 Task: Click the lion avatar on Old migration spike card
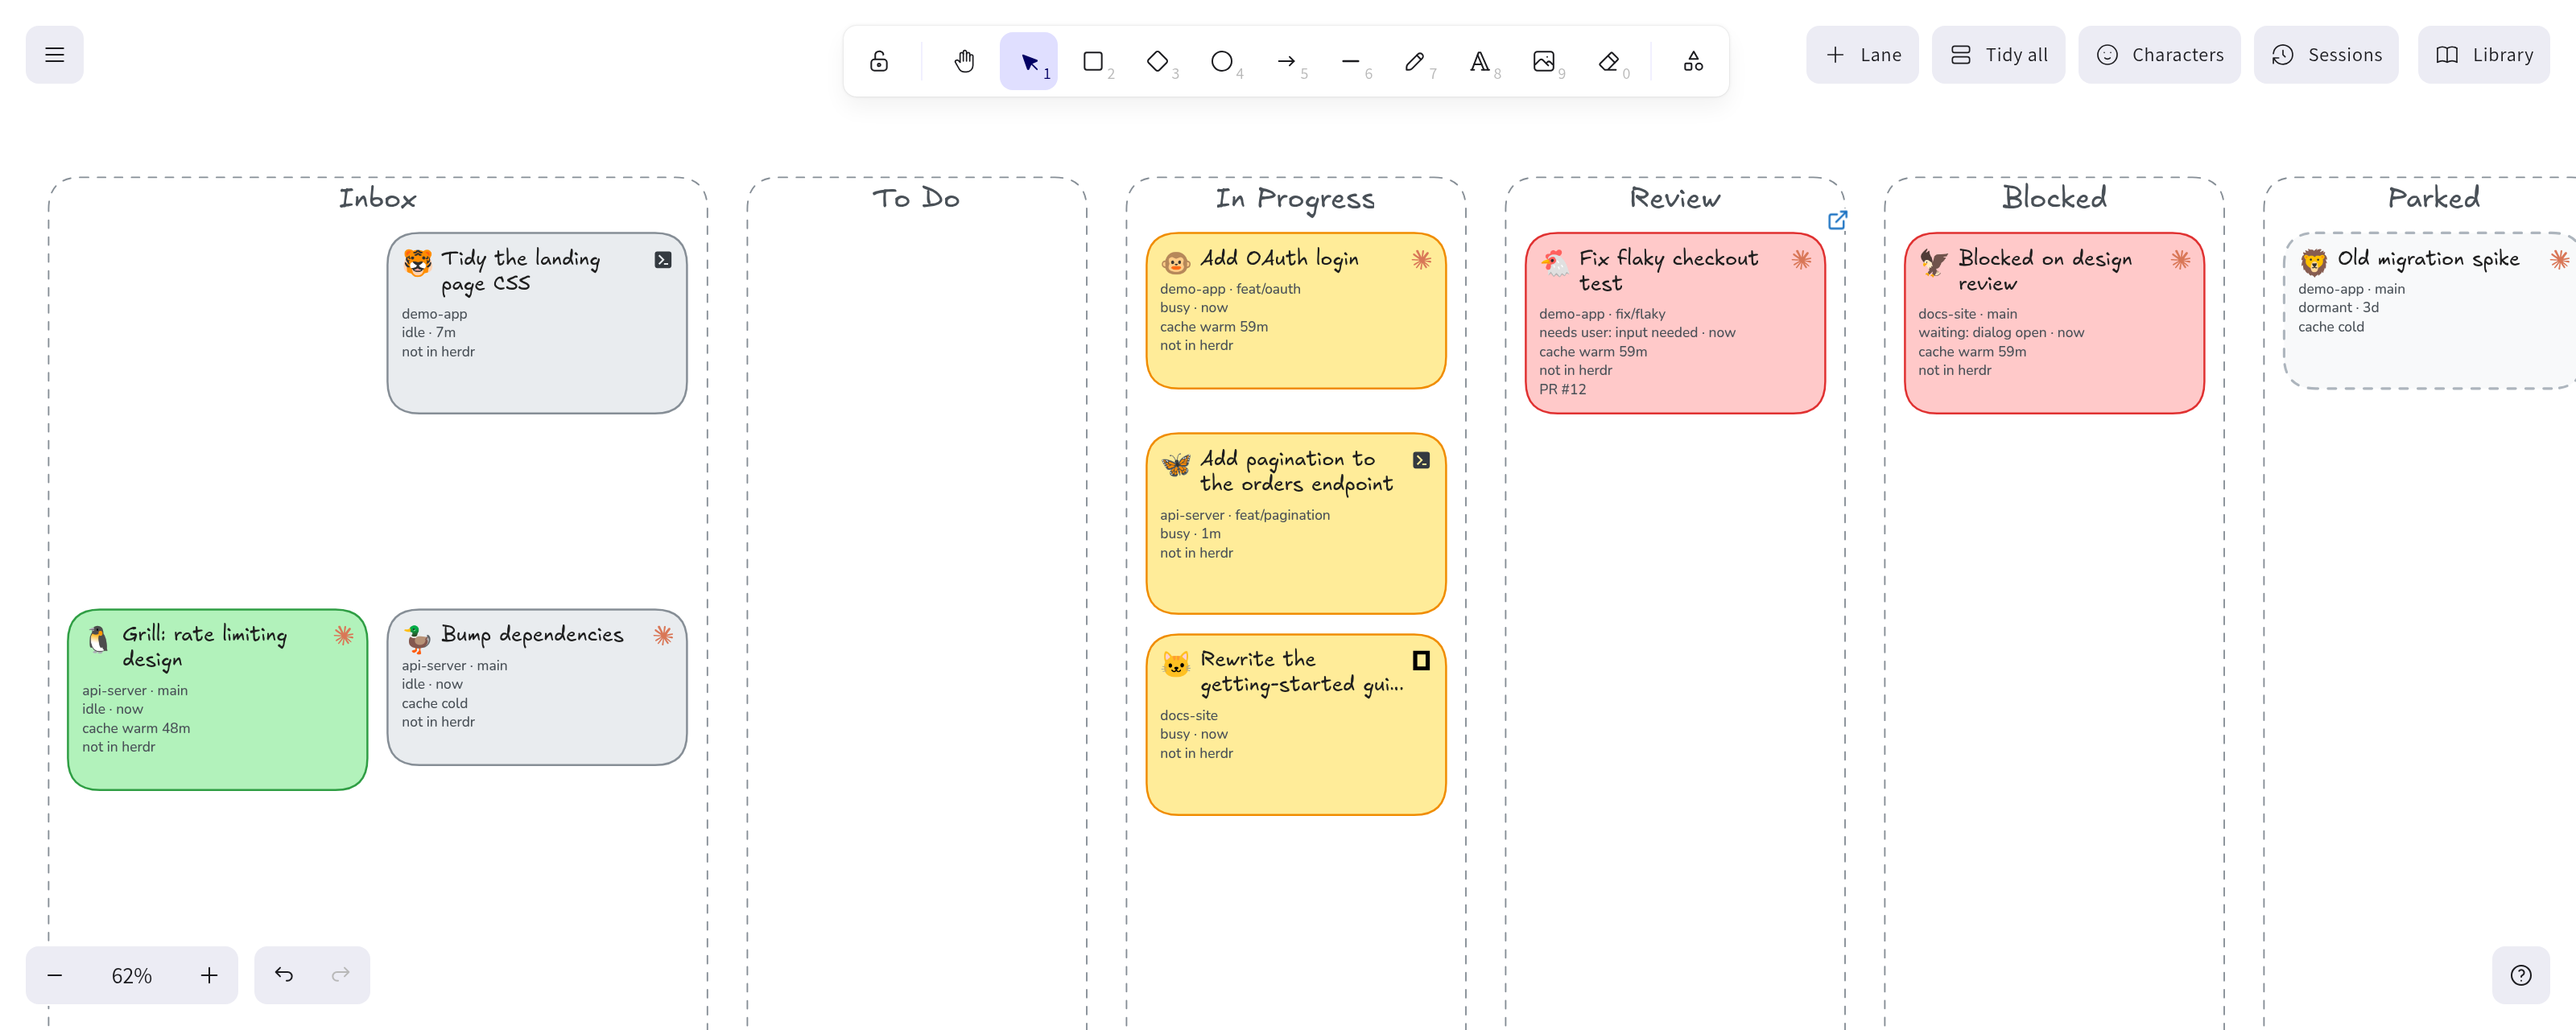click(2313, 263)
